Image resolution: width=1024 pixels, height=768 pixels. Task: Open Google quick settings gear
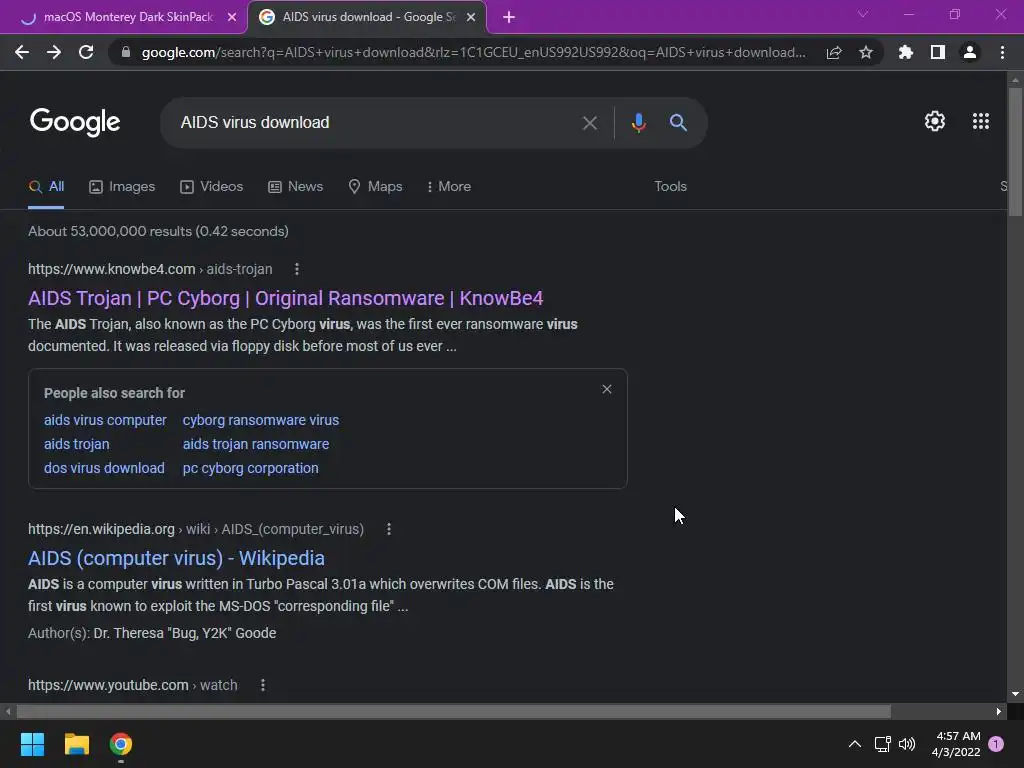[x=935, y=121]
